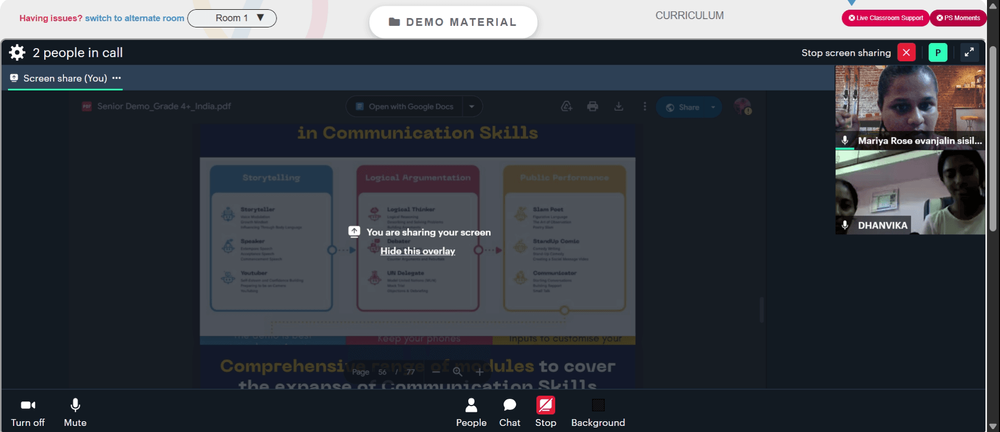Click the 2 people in call text
1000x432 pixels.
click(78, 53)
